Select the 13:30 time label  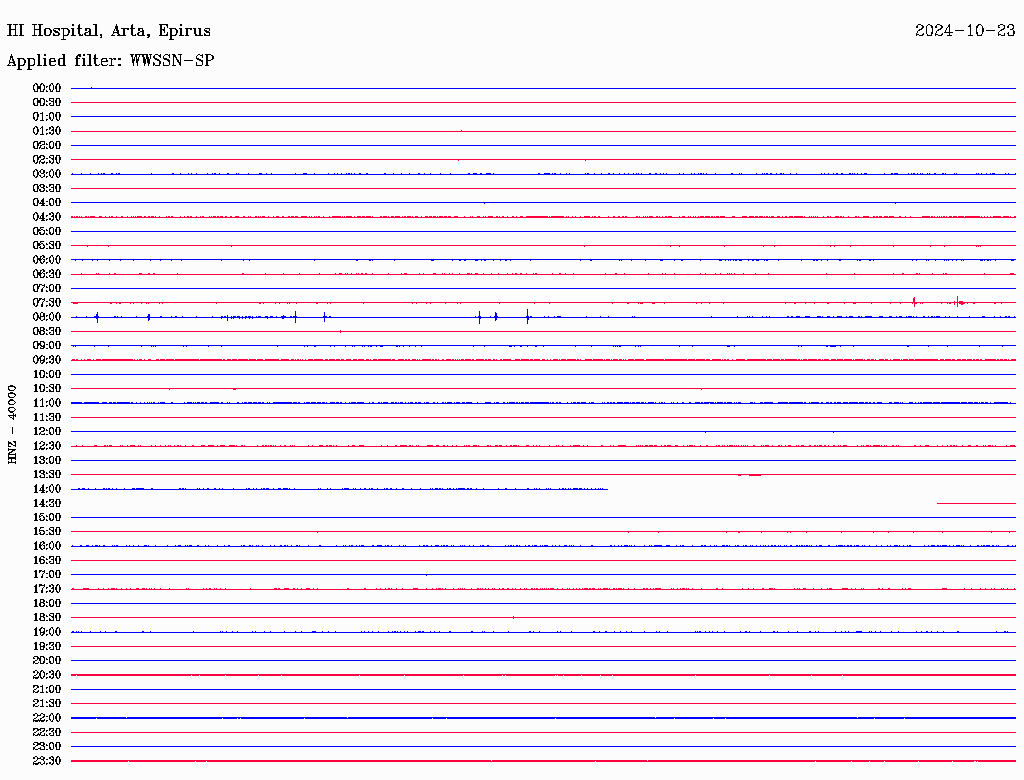[x=47, y=475]
